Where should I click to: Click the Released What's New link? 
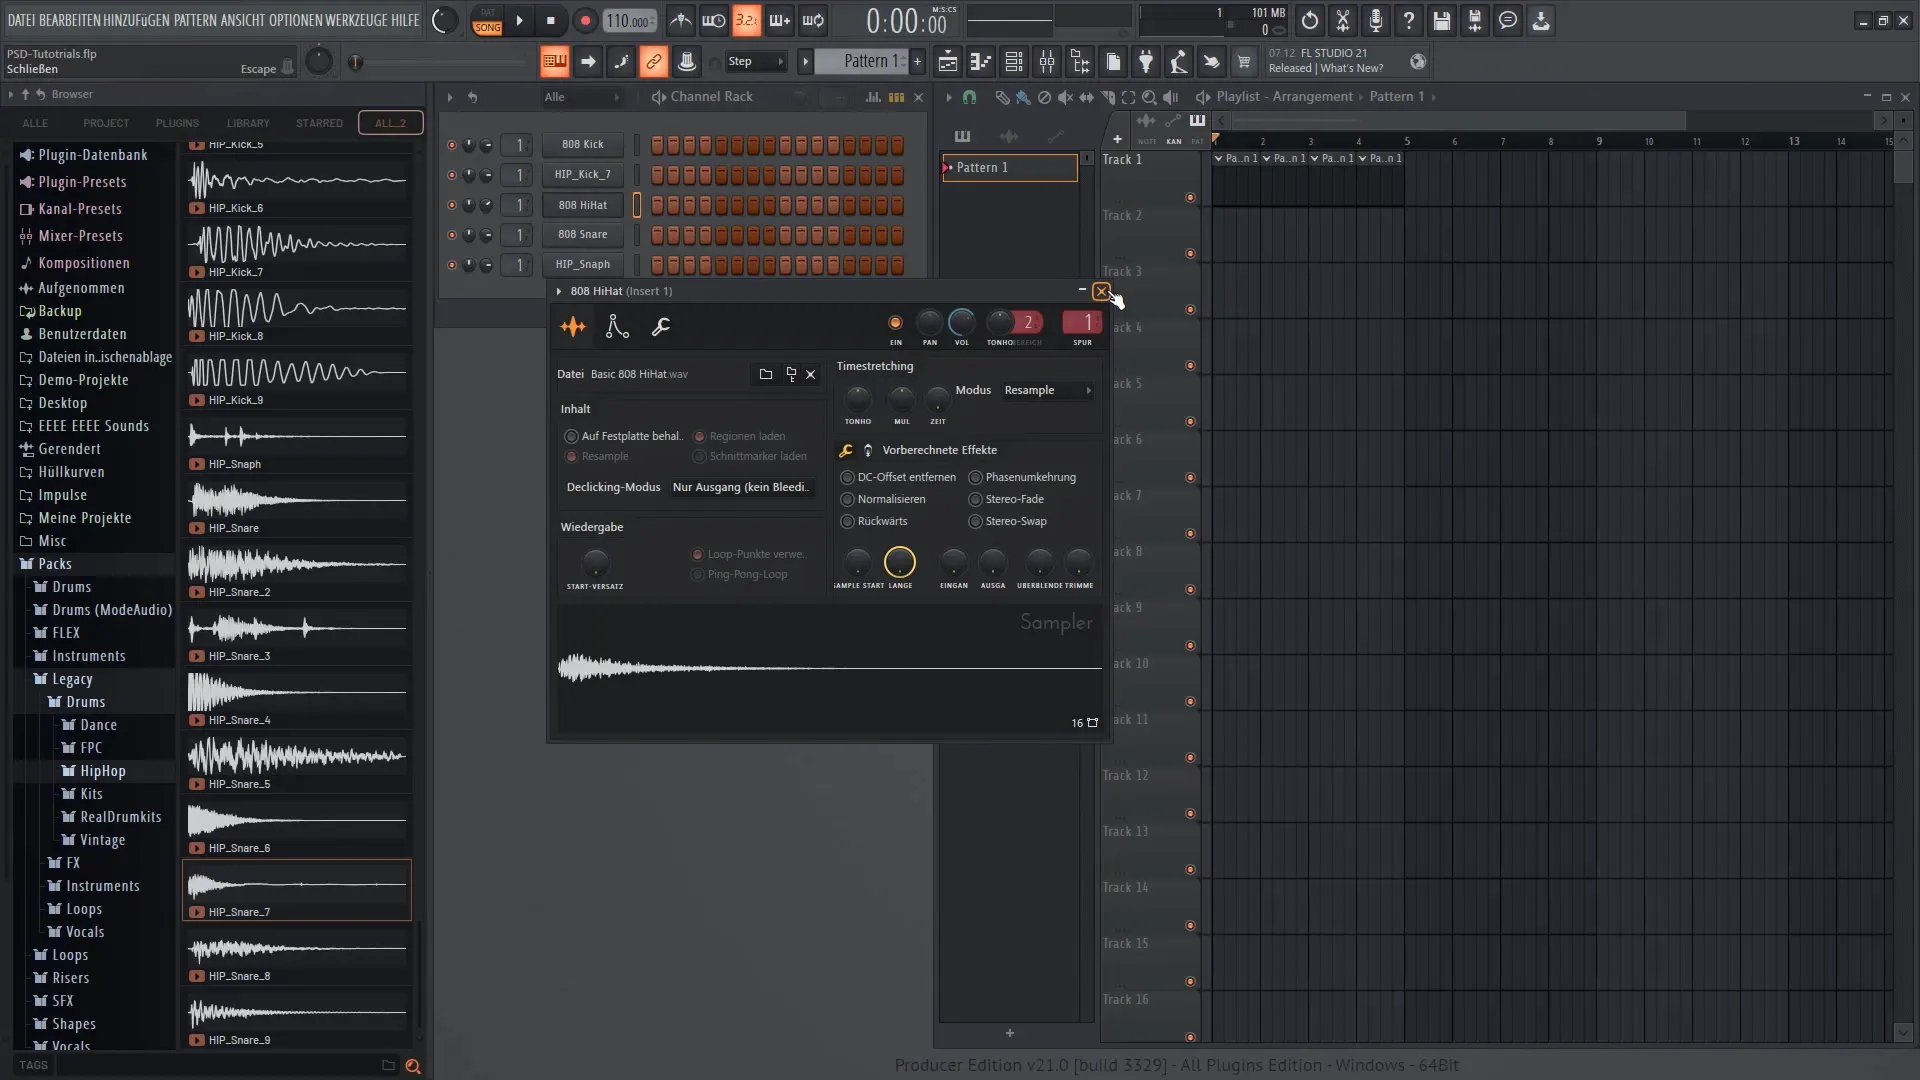[x=1326, y=68]
